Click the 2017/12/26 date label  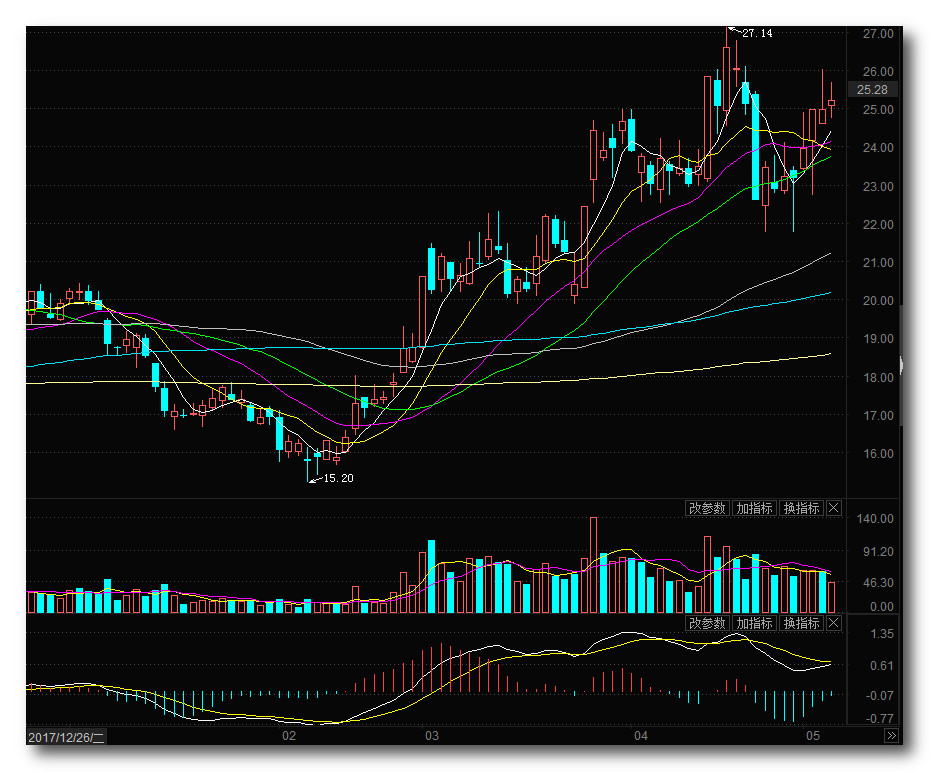point(66,737)
